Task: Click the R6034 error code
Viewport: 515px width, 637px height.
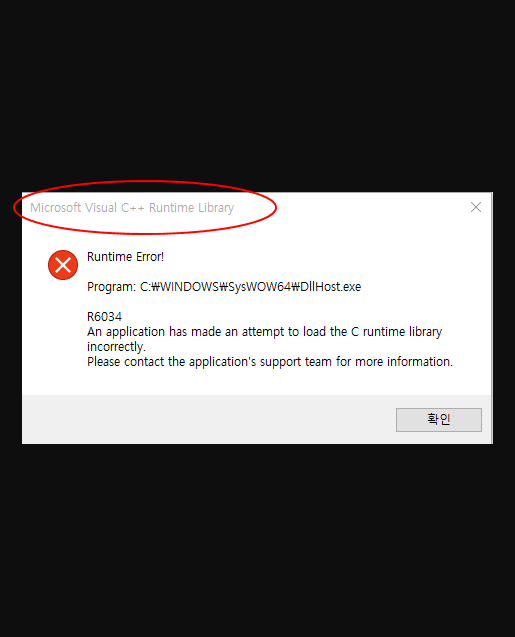Action: coord(104,316)
